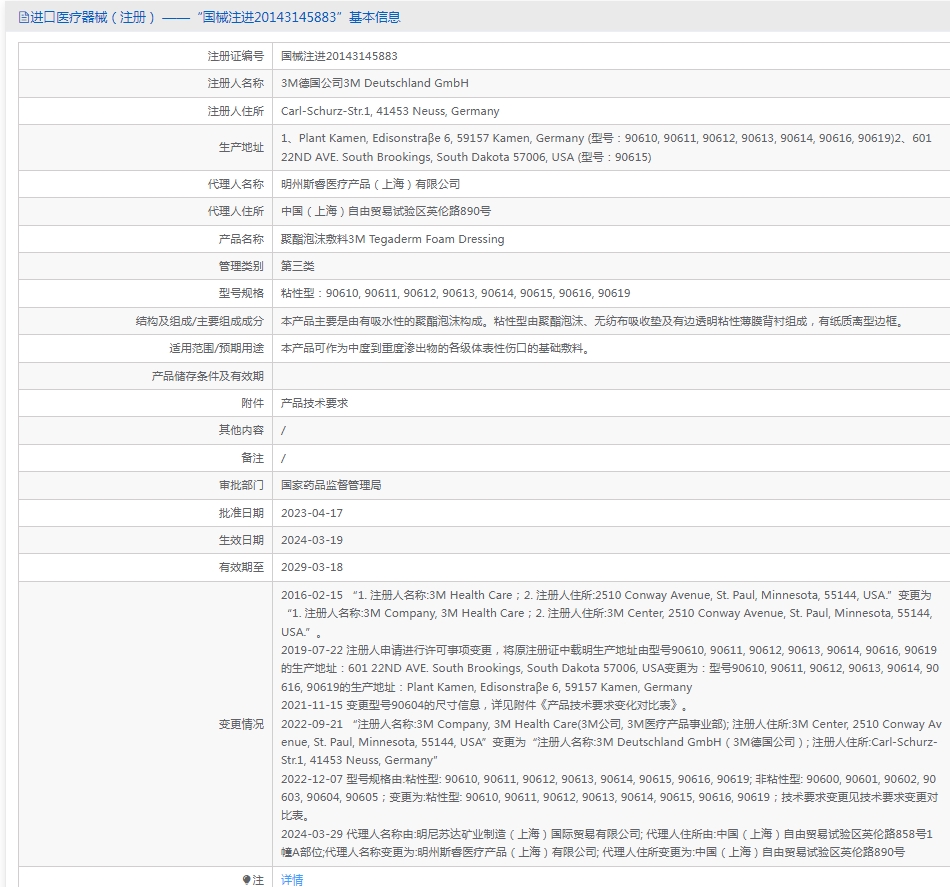This screenshot has height=887, width=950.
Task: Click the 代理人住所 address value
Action: [x=386, y=211]
